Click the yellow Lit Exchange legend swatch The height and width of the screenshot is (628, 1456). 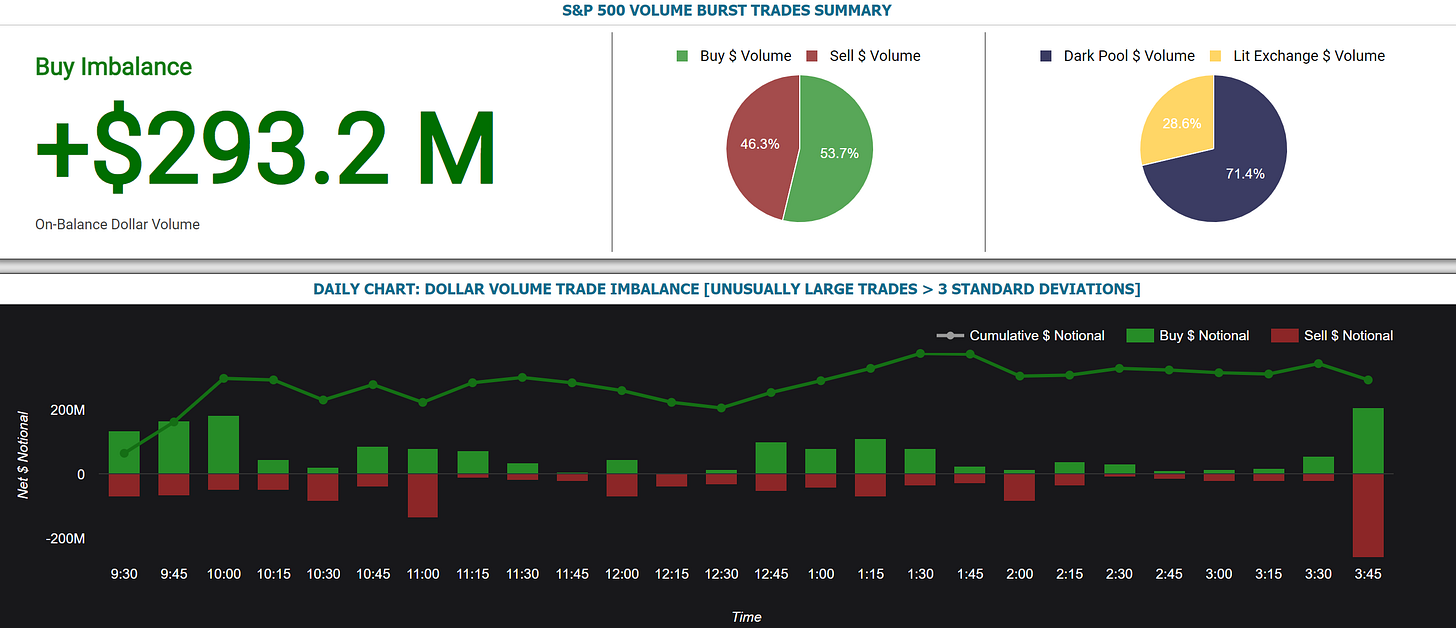coord(1218,56)
